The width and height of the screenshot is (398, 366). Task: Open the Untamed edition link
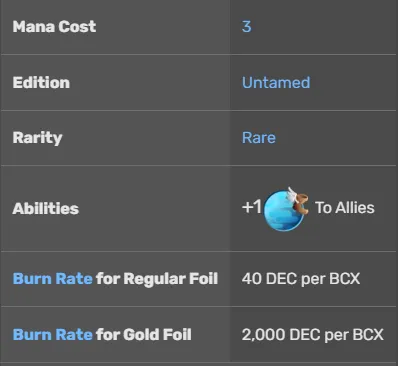[276, 82]
